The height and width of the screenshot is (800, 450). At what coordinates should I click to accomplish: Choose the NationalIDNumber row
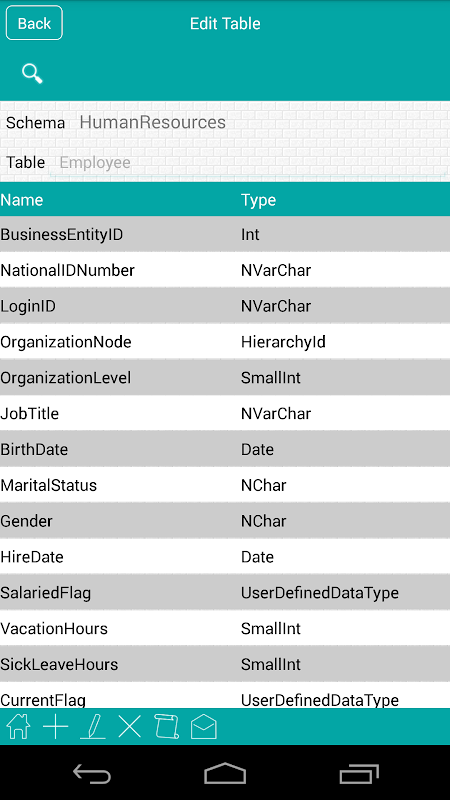(225, 270)
